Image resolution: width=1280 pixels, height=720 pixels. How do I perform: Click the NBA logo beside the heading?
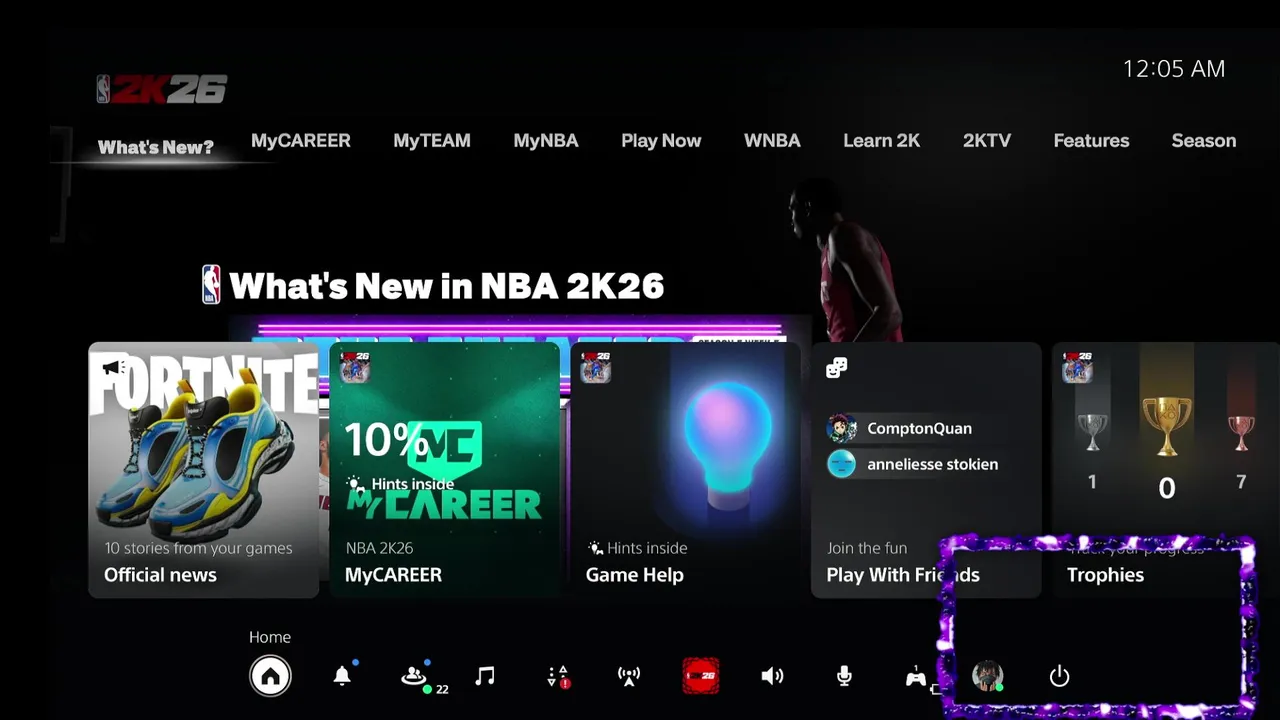click(x=211, y=285)
